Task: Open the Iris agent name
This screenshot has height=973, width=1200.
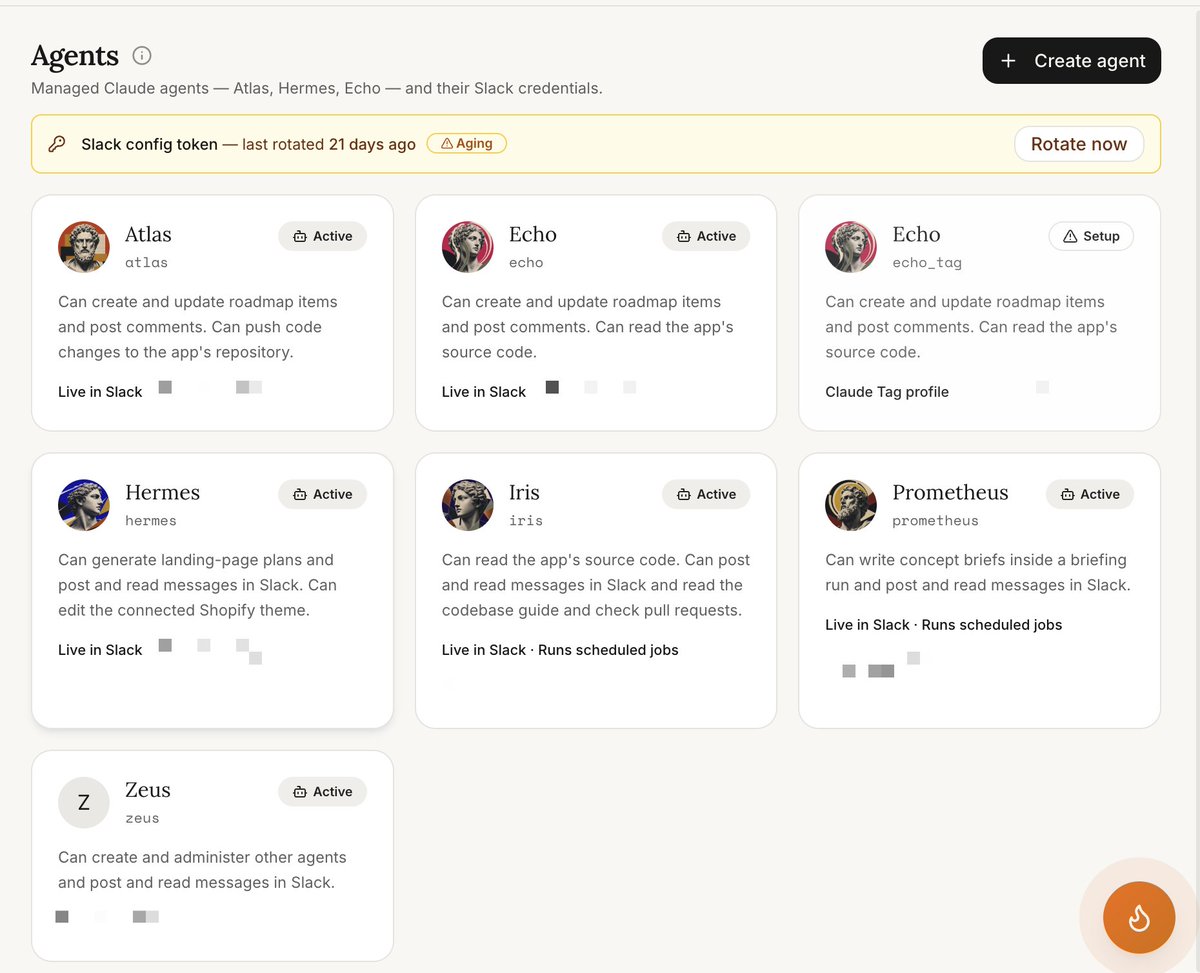Action: tap(524, 492)
